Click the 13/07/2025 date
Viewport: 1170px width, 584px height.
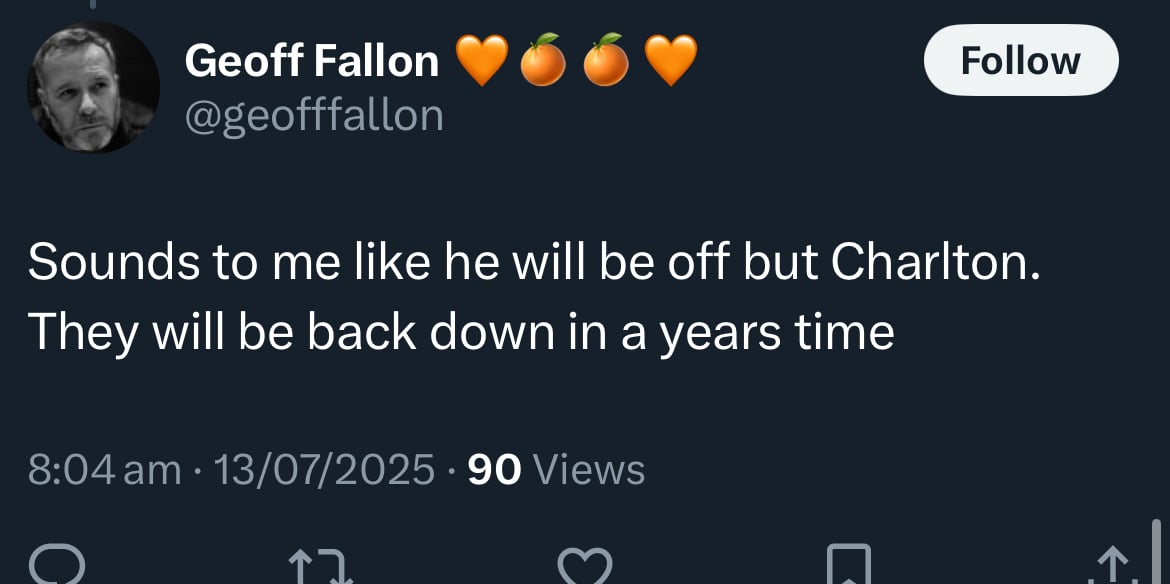click(323, 470)
